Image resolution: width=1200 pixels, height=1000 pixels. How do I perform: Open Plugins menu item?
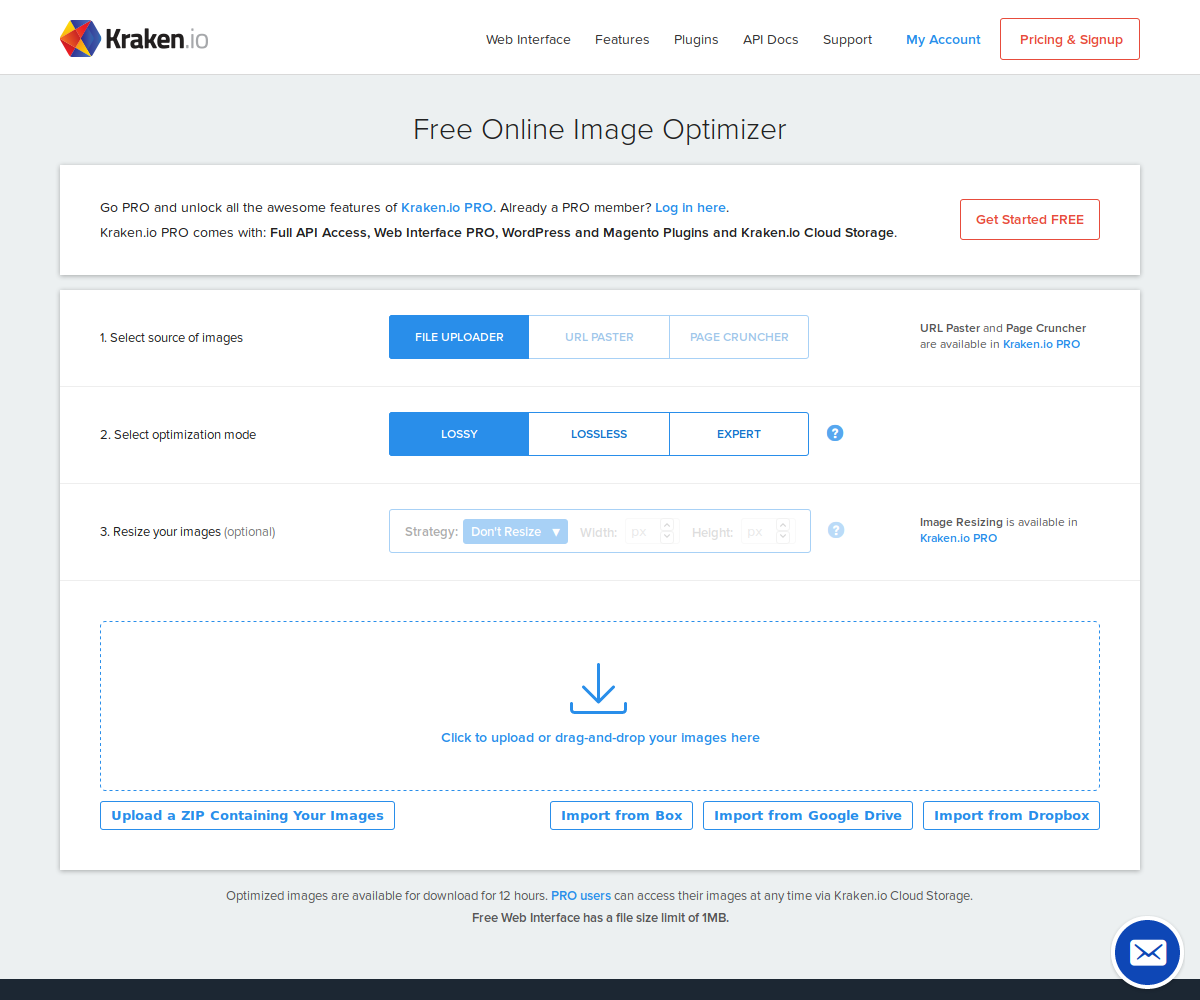696,40
